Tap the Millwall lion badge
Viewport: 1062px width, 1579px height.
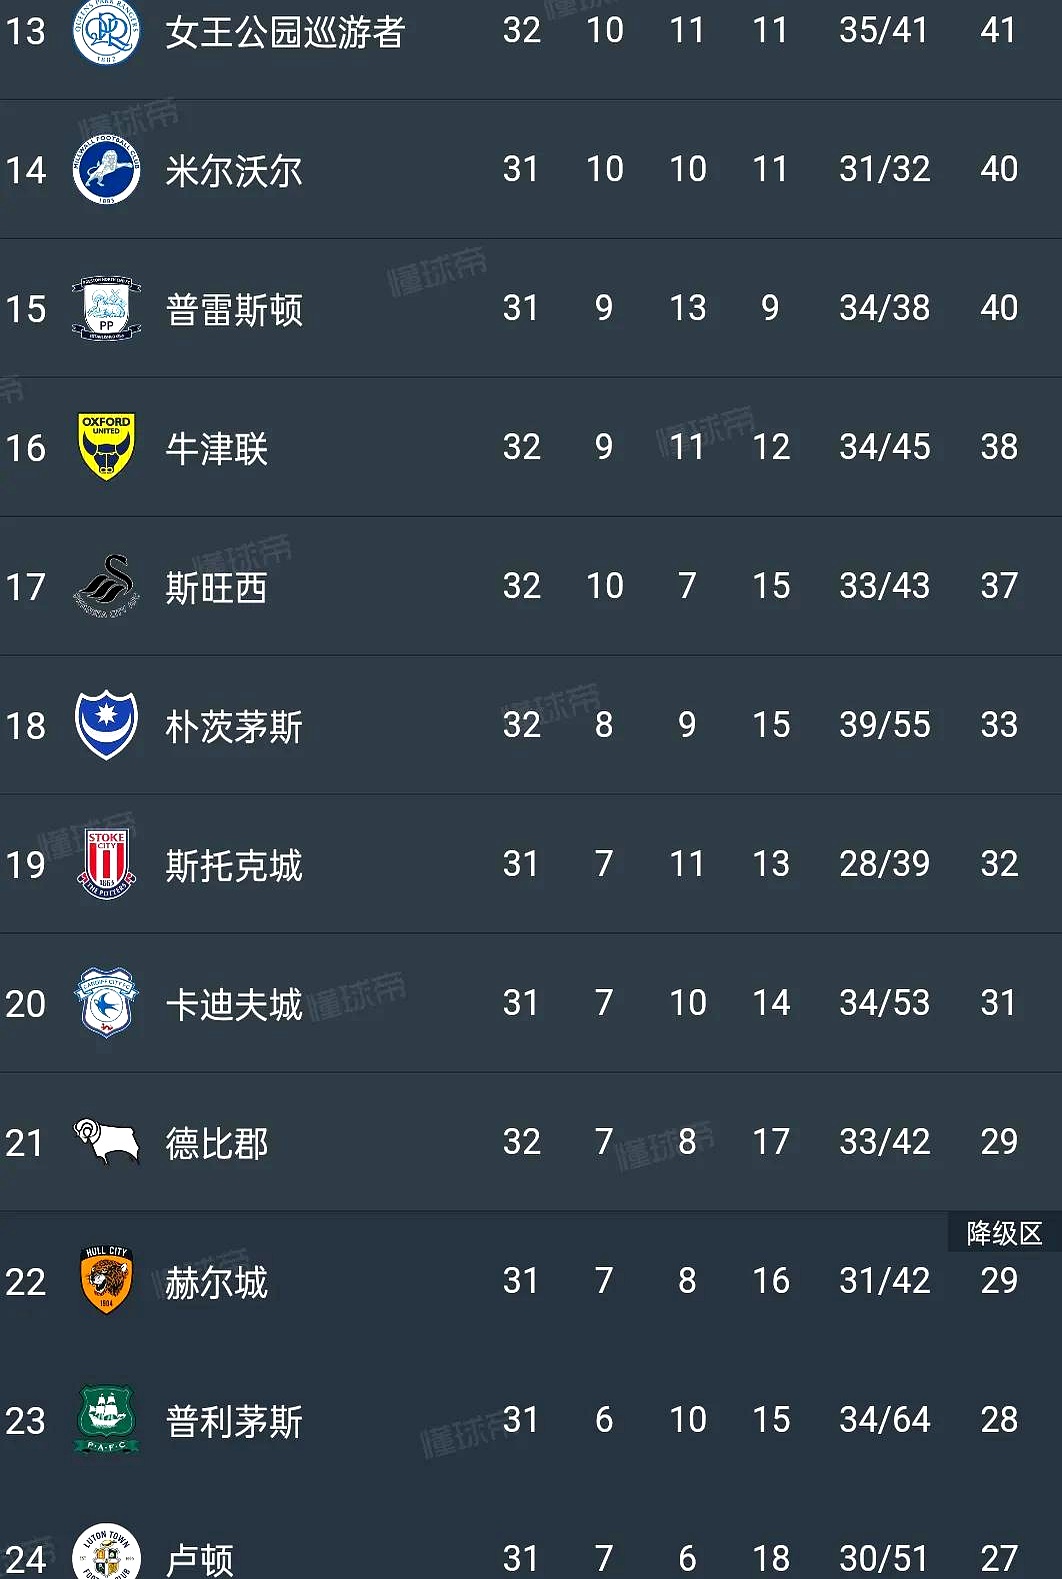pos(106,170)
